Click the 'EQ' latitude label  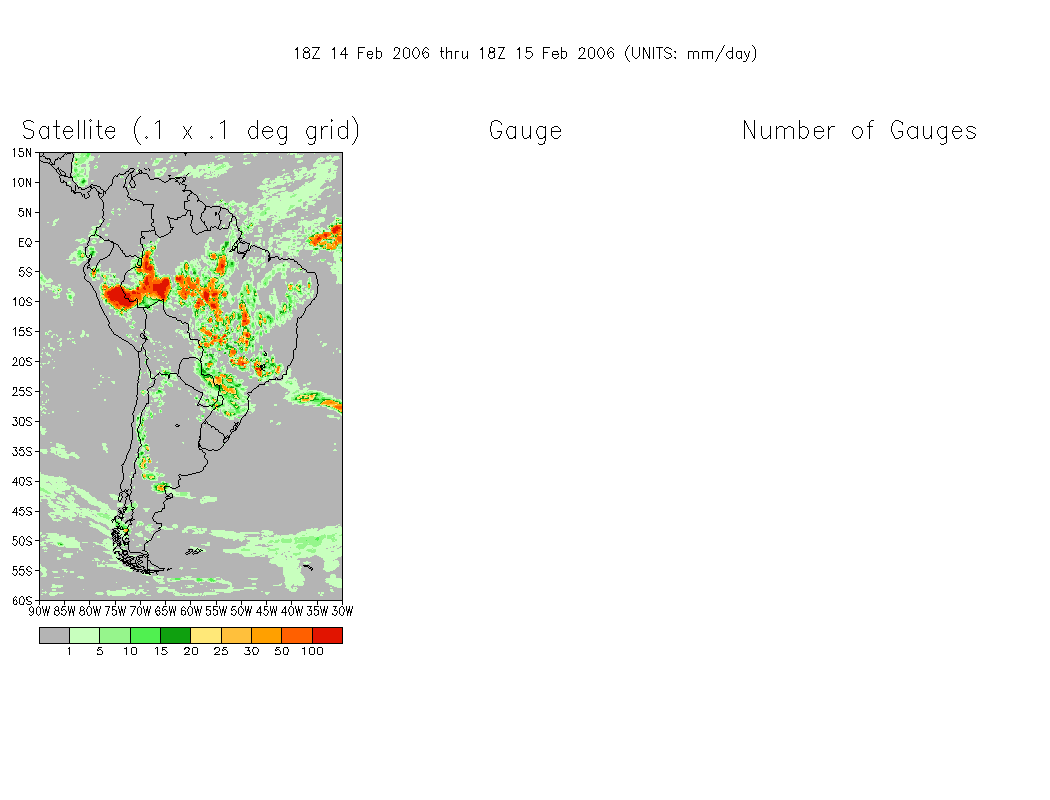click(x=24, y=242)
